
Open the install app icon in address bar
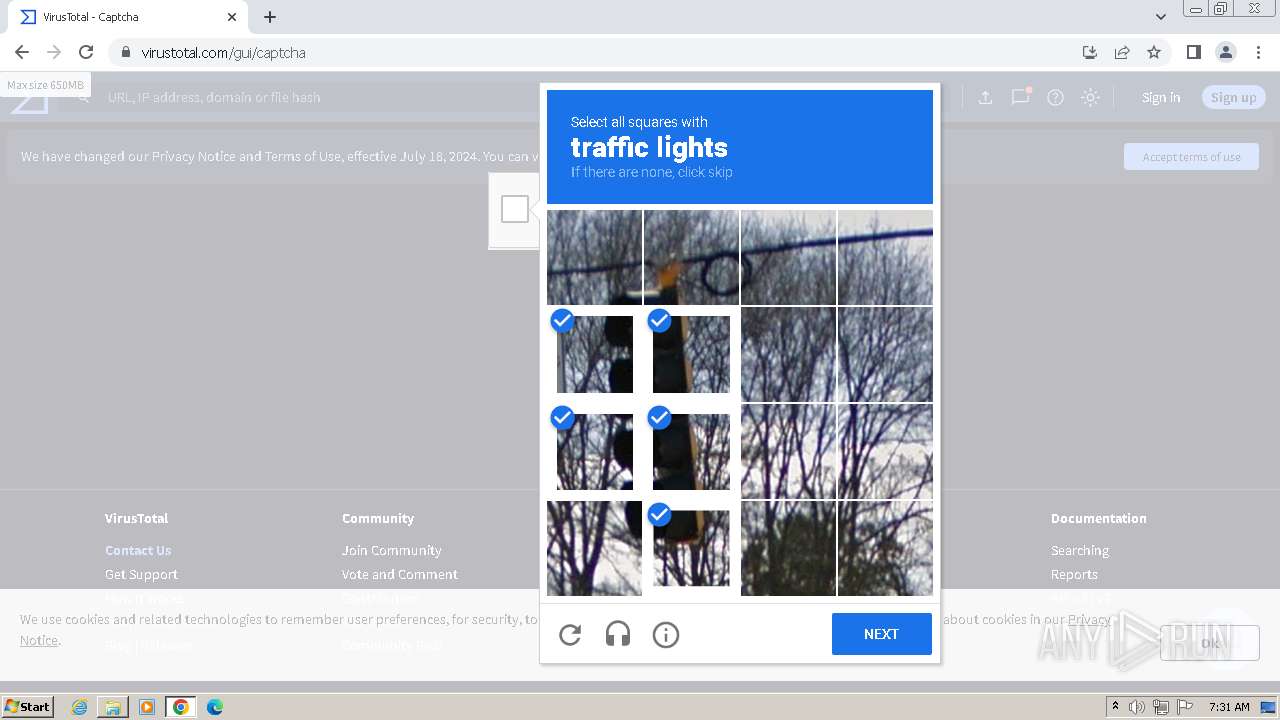(x=1090, y=52)
